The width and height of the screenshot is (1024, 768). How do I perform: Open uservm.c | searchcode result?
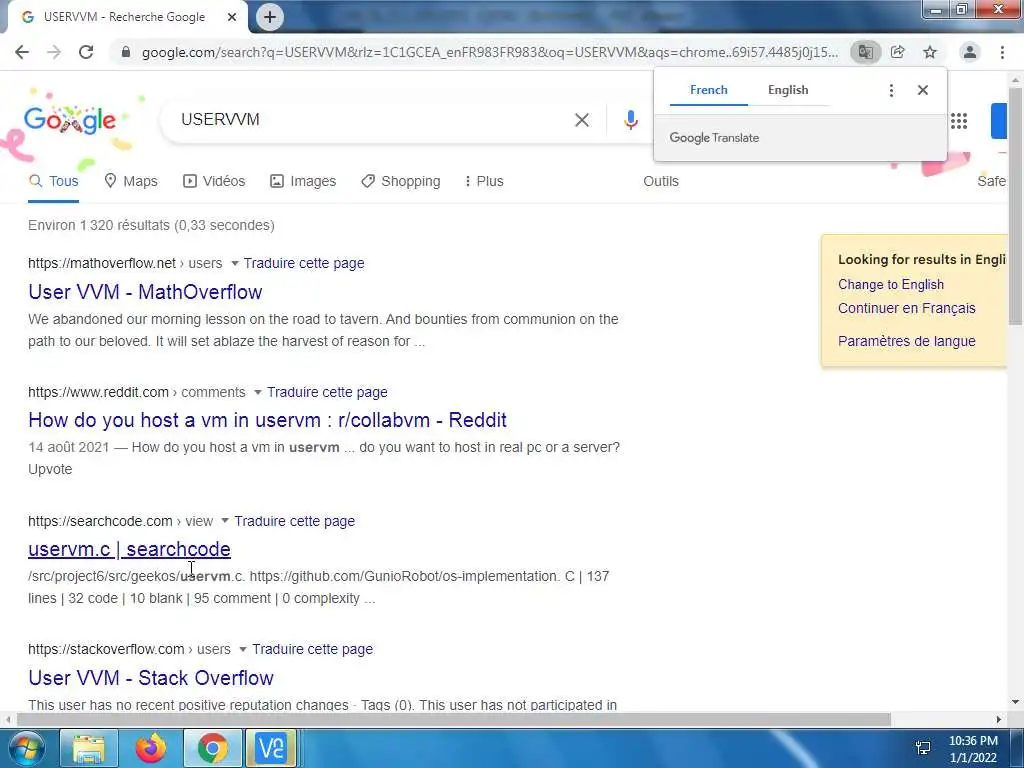pos(129,549)
